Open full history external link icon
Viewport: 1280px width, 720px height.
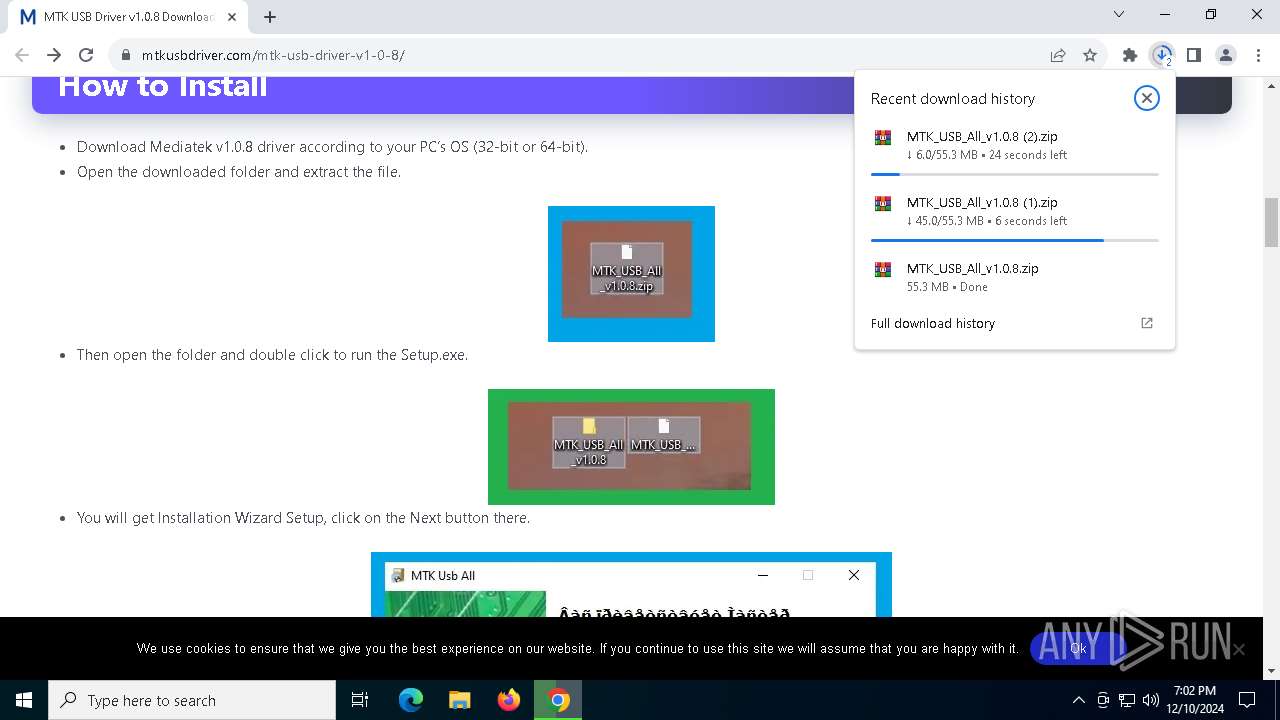tap(1147, 323)
